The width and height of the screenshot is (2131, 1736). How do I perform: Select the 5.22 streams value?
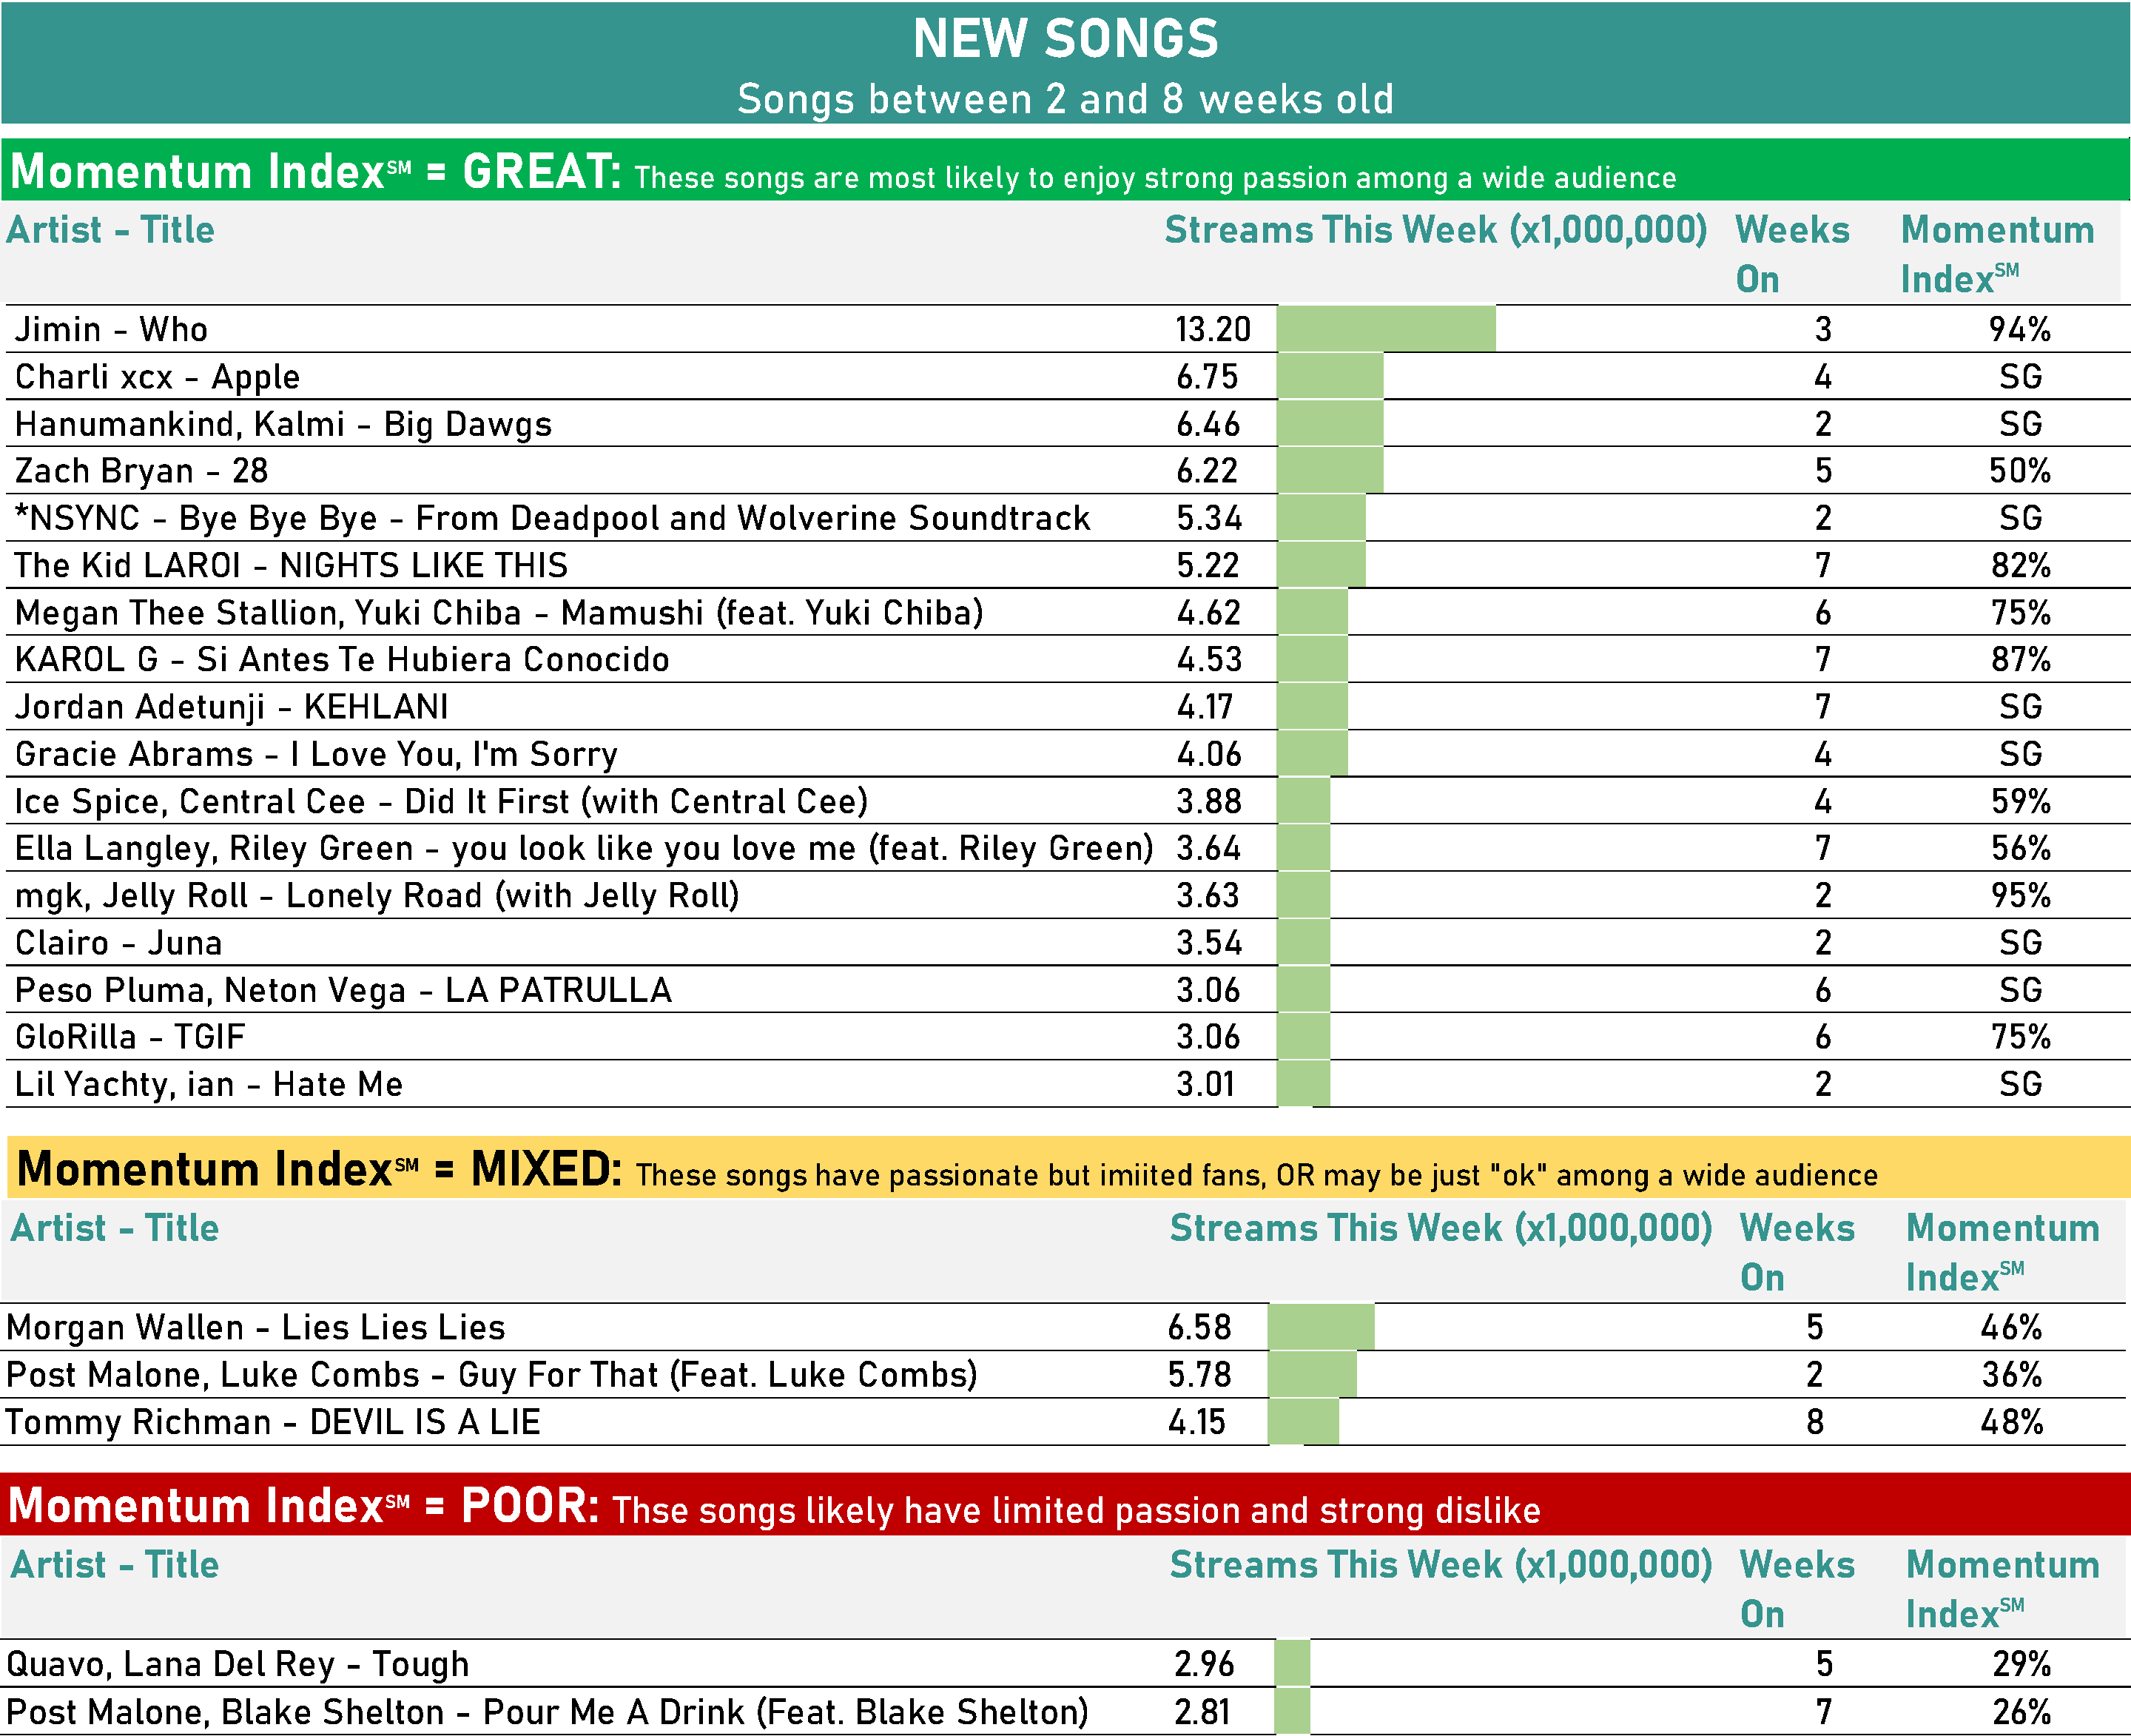coord(1207,565)
